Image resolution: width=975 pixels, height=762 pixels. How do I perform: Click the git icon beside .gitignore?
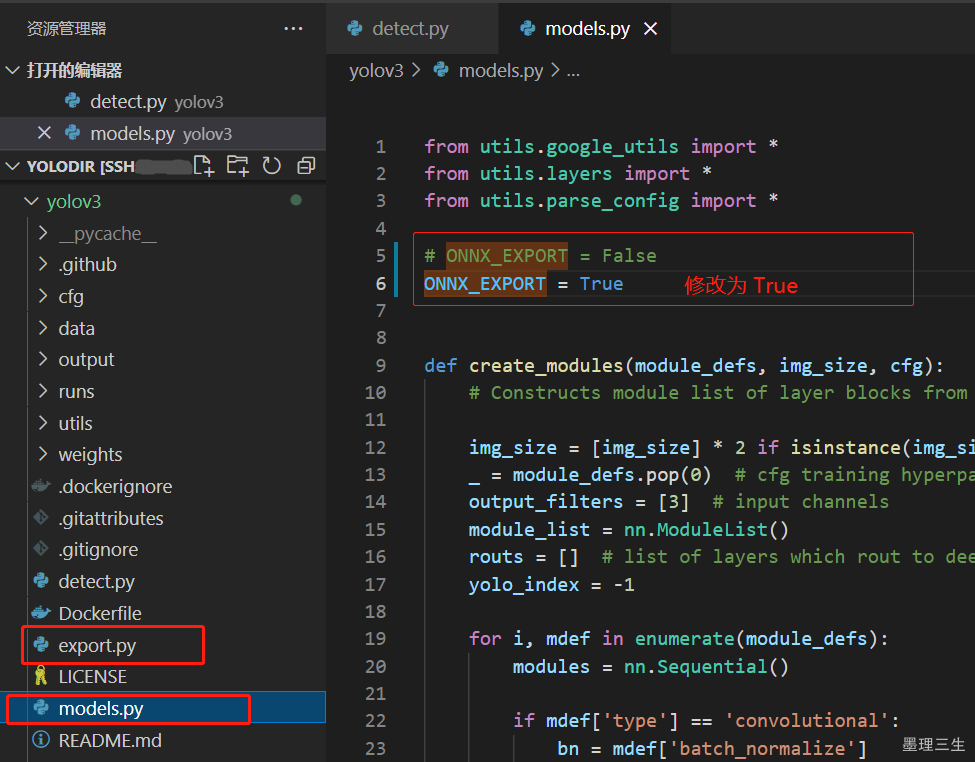click(x=41, y=549)
